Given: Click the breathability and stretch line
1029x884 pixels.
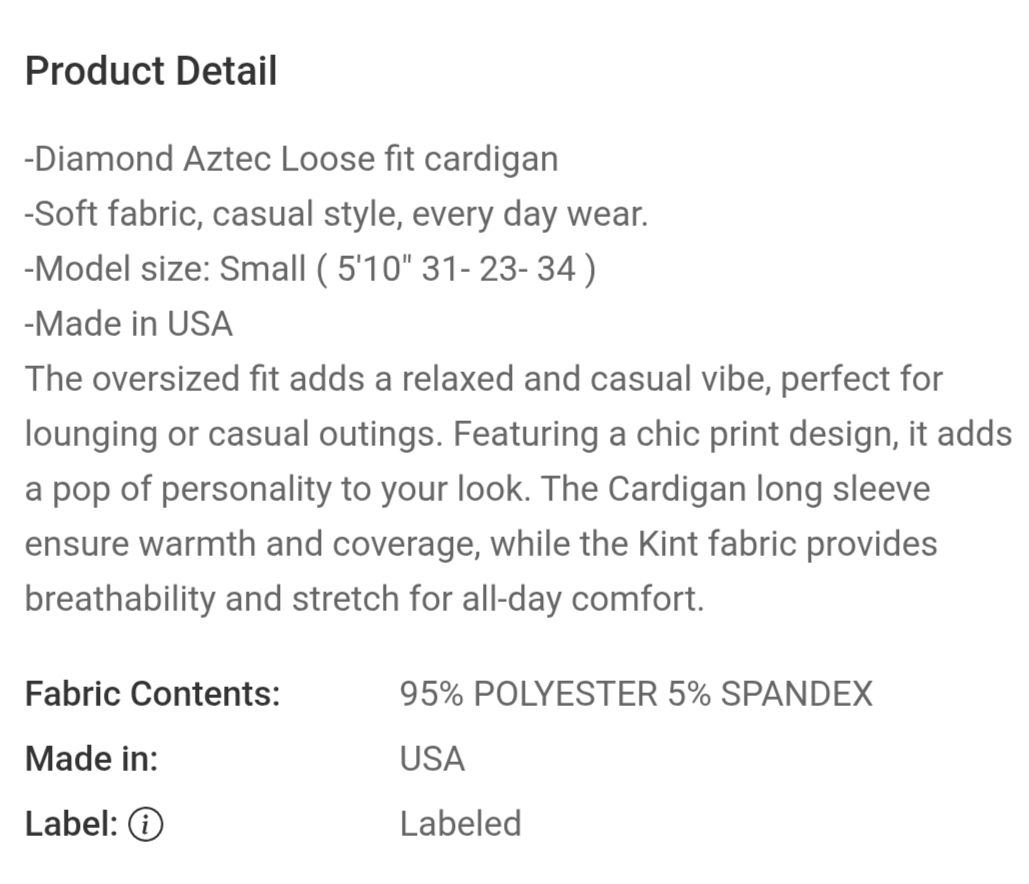Looking at the screenshot, I should click(x=365, y=599).
